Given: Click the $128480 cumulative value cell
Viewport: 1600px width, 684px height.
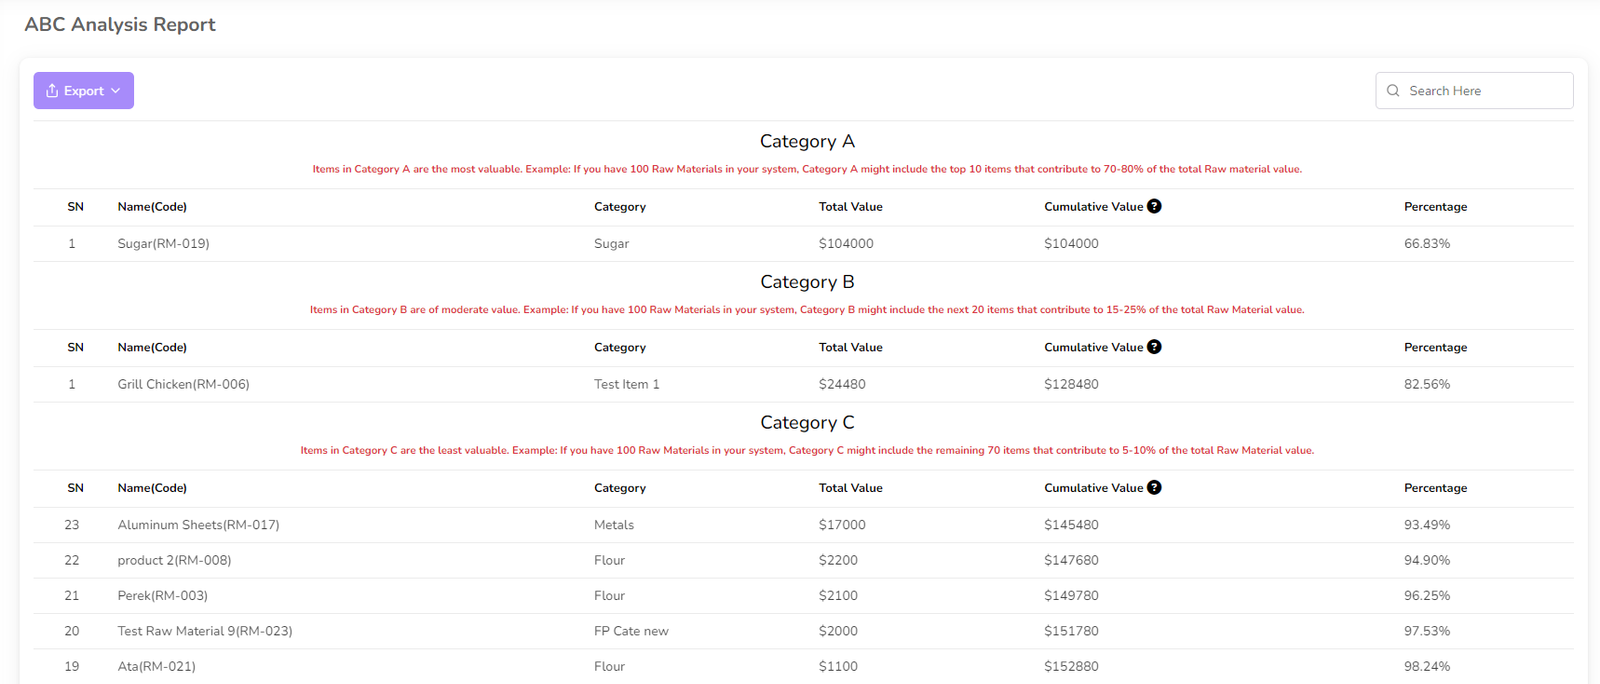Looking at the screenshot, I should [x=1071, y=385].
